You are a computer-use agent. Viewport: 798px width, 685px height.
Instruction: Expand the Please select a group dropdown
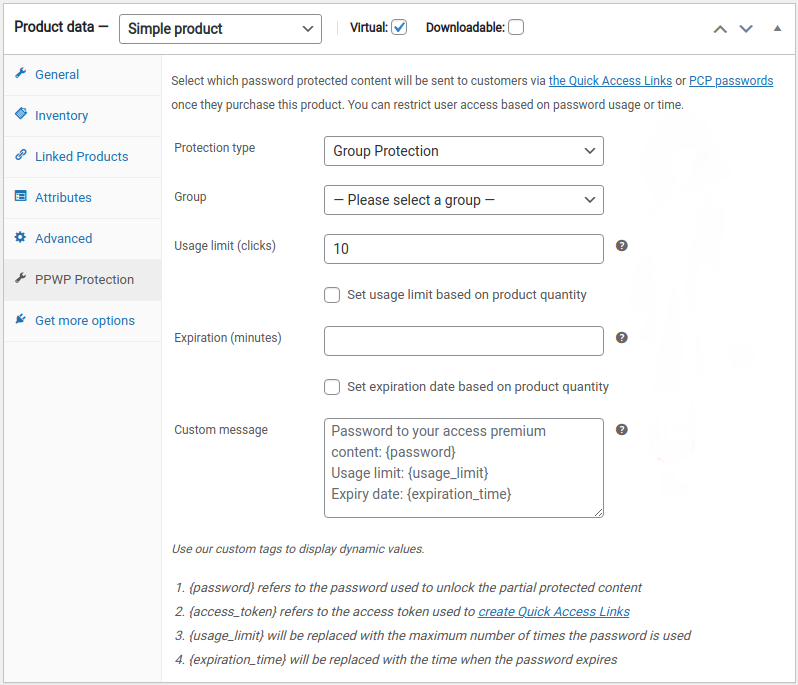tap(463, 200)
